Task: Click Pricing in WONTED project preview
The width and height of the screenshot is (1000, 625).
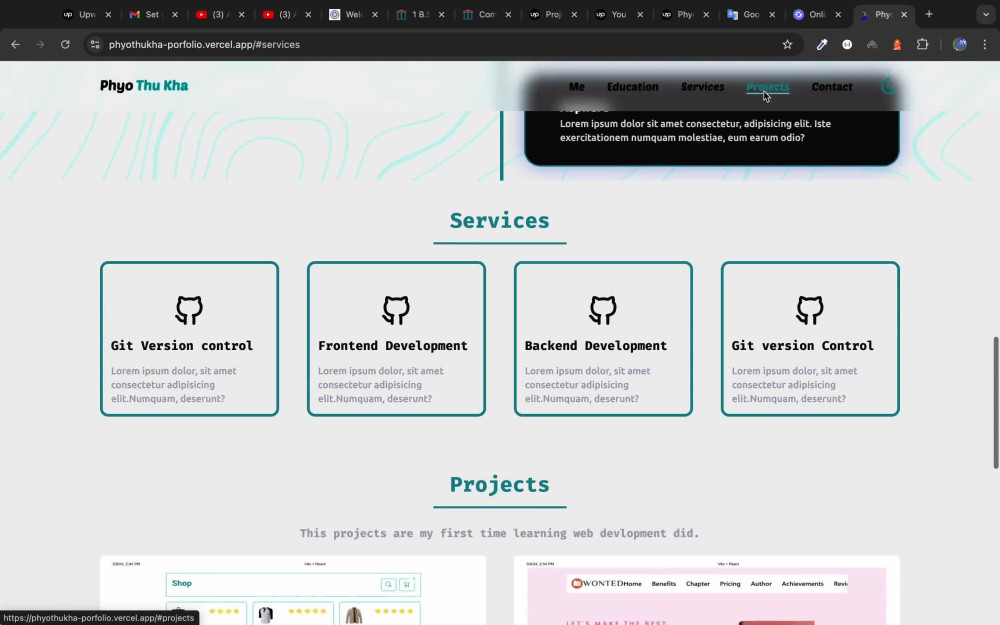Action: coord(730,584)
